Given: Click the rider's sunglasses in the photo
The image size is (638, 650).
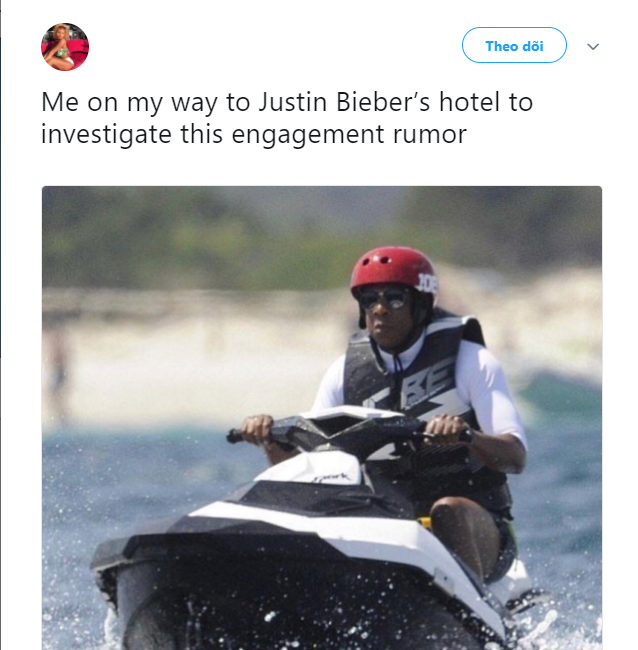Looking at the screenshot, I should click(x=383, y=298).
